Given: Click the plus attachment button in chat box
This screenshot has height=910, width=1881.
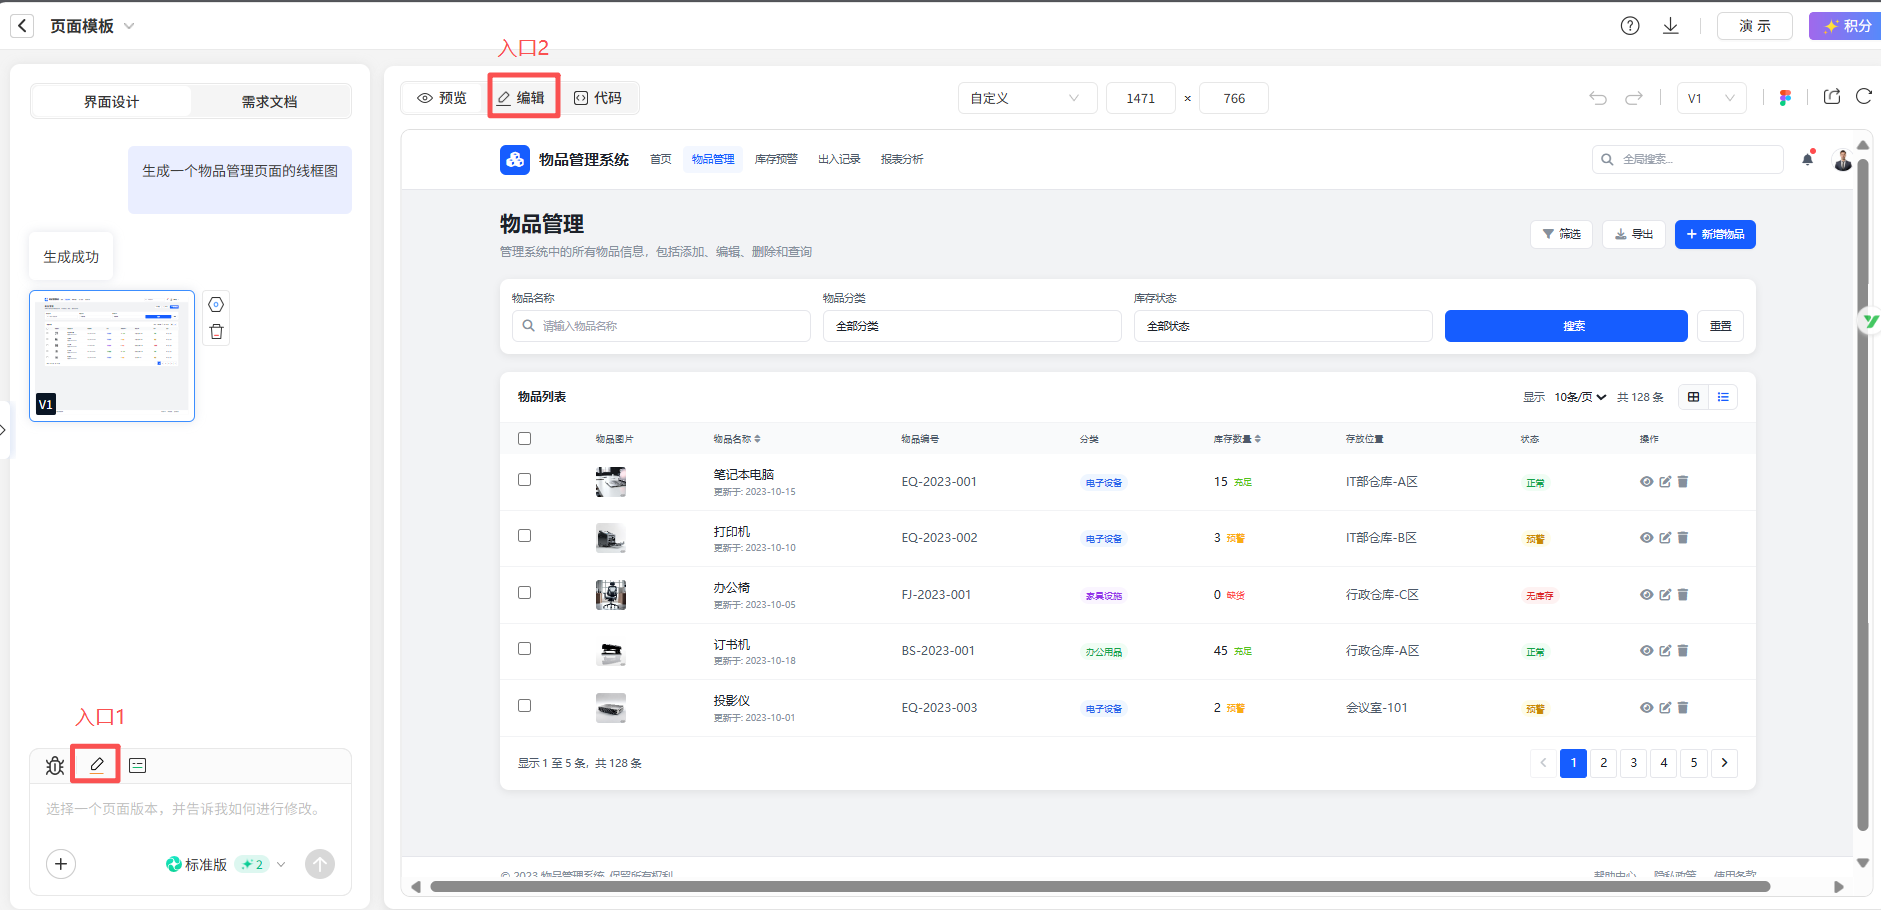Looking at the screenshot, I should (x=61, y=864).
